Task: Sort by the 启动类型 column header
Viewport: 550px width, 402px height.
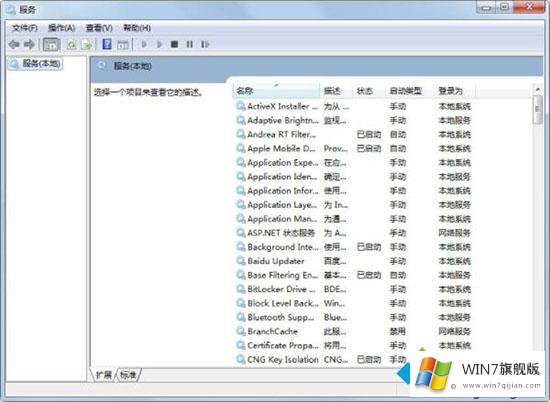Action: 409,91
